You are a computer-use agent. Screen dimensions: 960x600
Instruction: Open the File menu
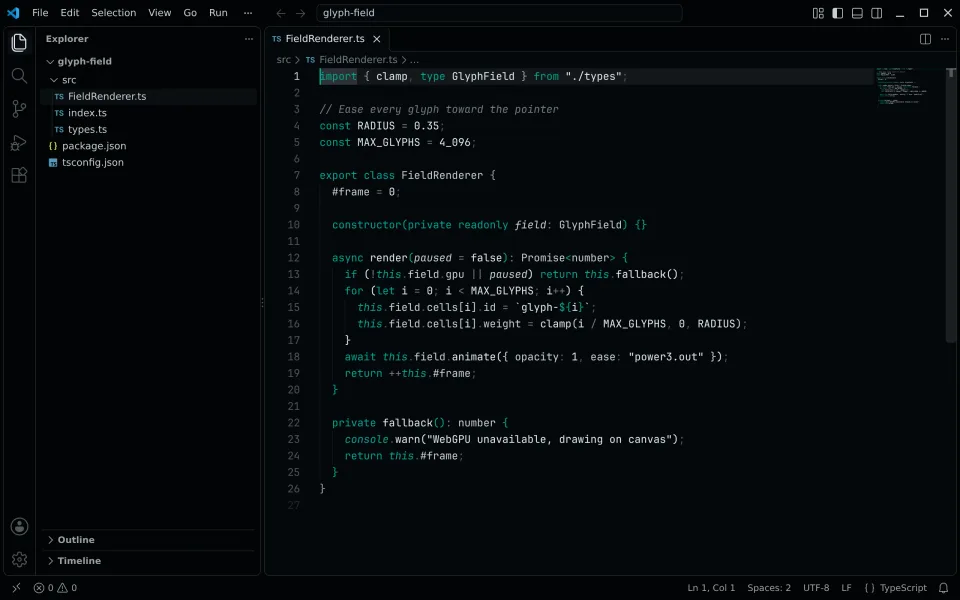(x=40, y=13)
